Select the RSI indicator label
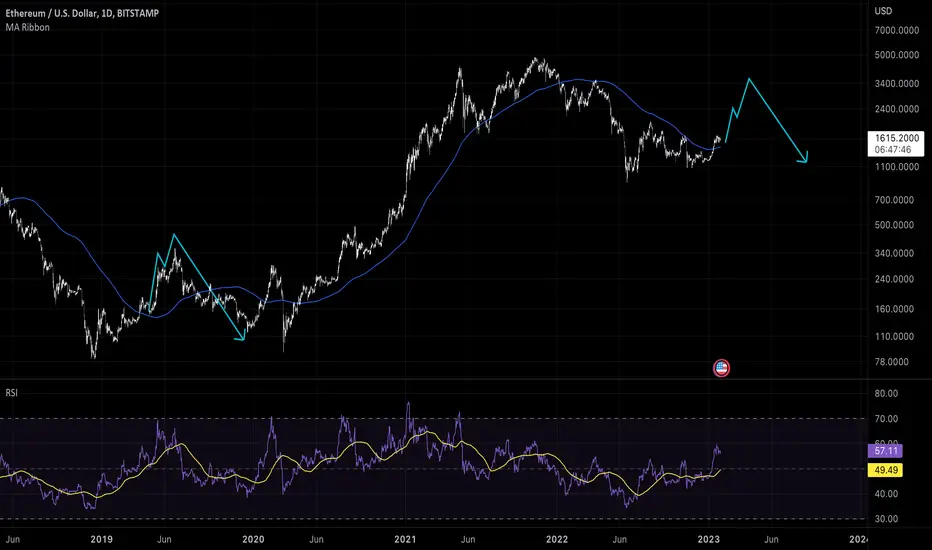Screen dimensions: 932x550 tap(11, 392)
